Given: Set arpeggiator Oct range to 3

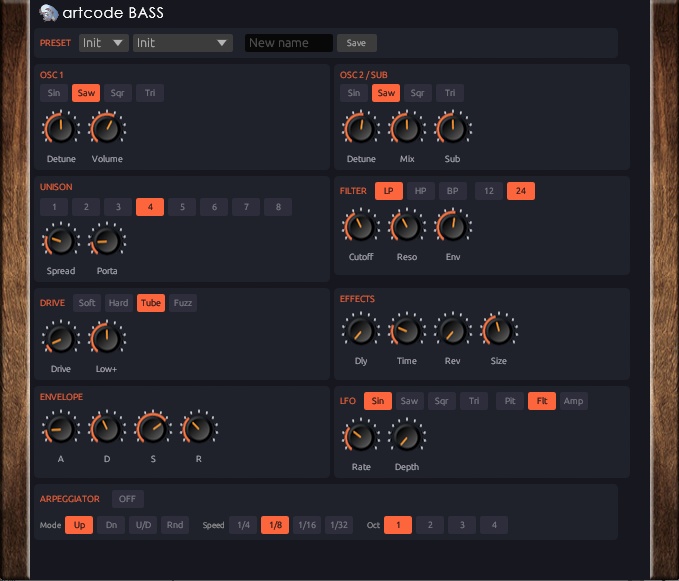Looking at the screenshot, I should coord(462,525).
